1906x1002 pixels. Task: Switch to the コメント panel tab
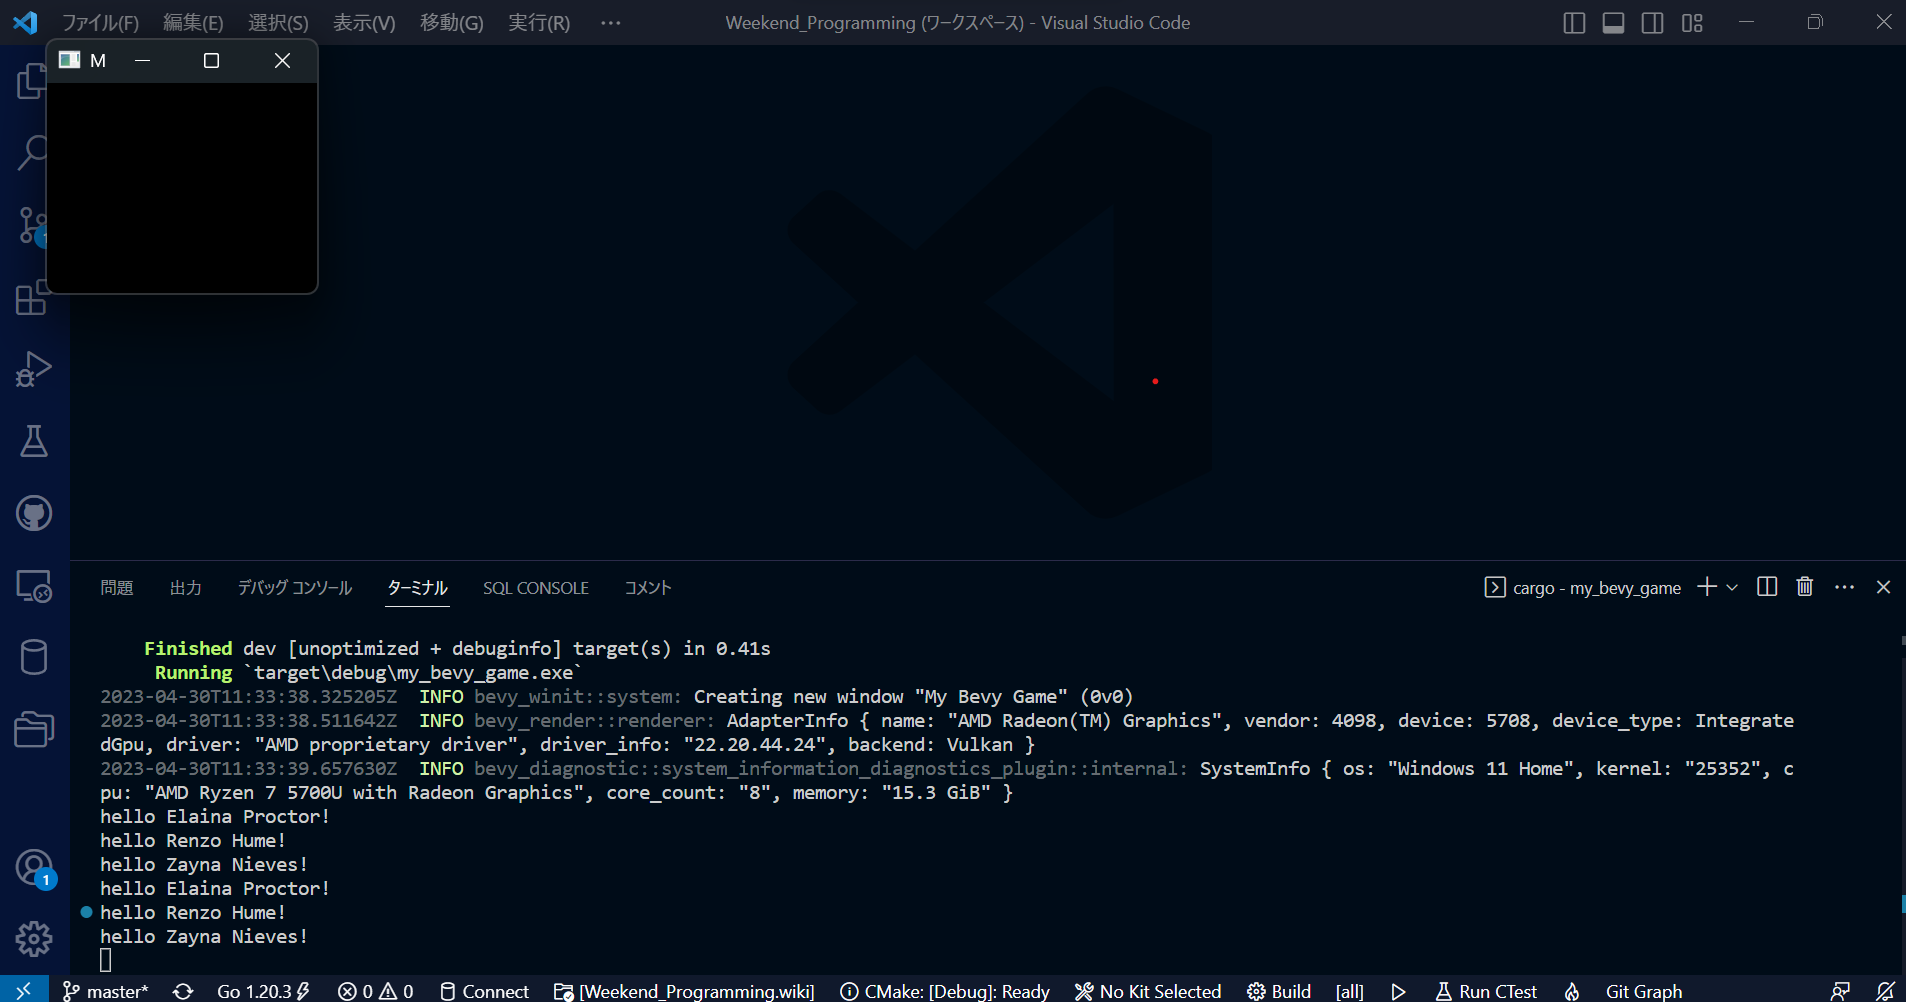pyautogui.click(x=648, y=588)
